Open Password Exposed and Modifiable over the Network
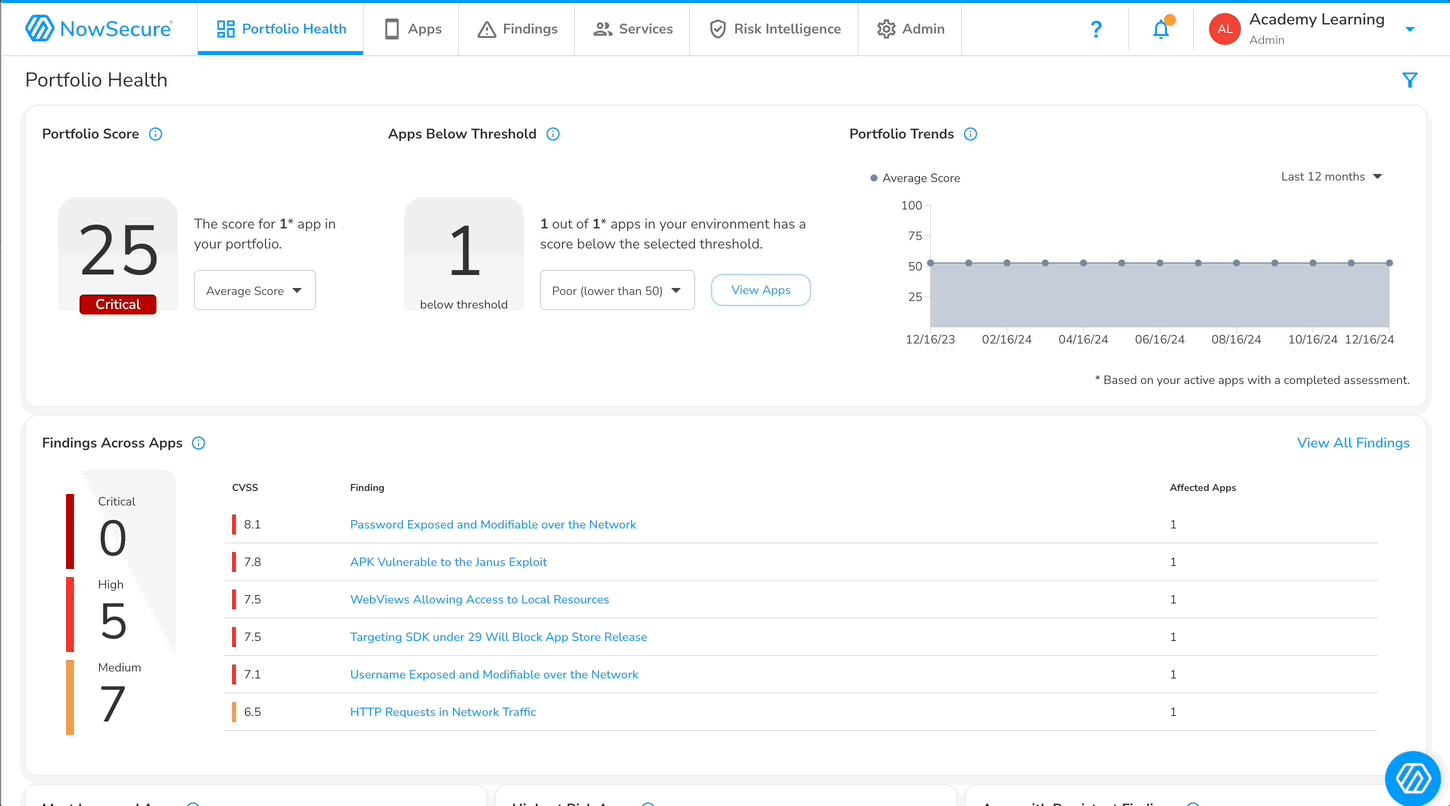 pyautogui.click(x=493, y=524)
